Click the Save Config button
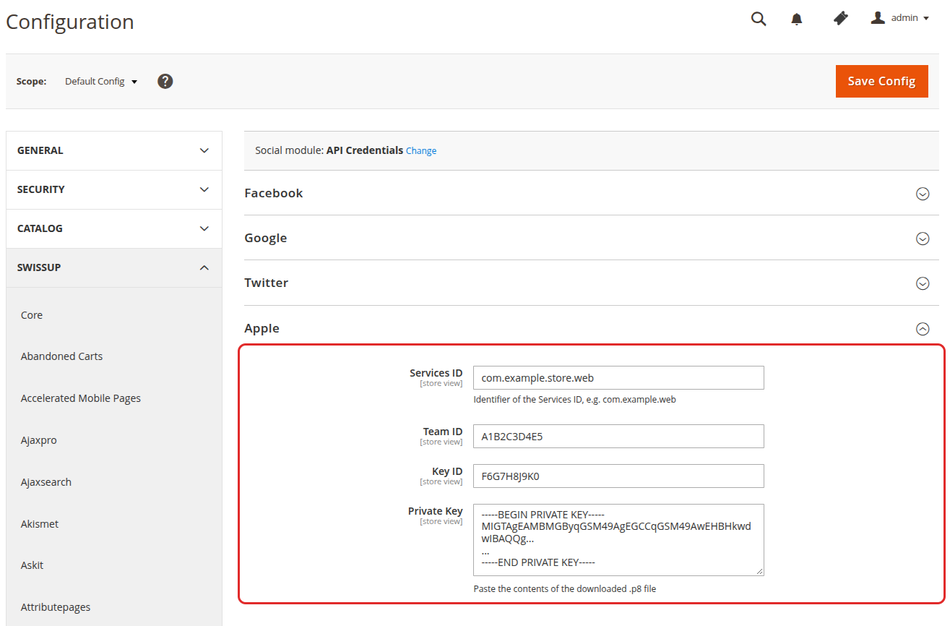Viewport: 950px width, 626px height. (x=882, y=81)
